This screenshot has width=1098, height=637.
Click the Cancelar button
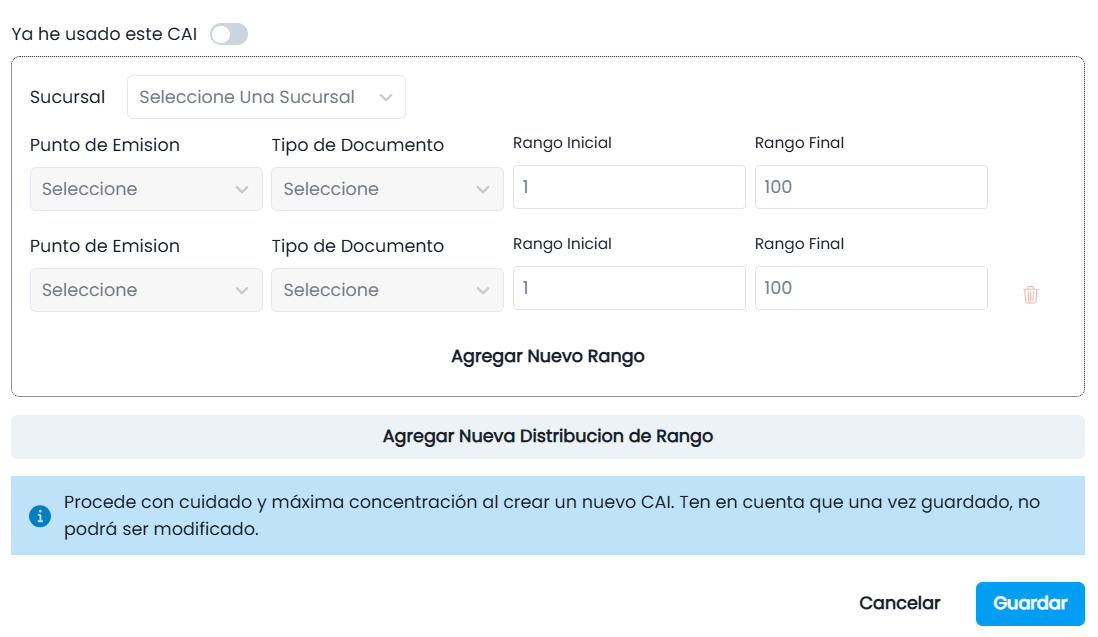click(x=900, y=603)
